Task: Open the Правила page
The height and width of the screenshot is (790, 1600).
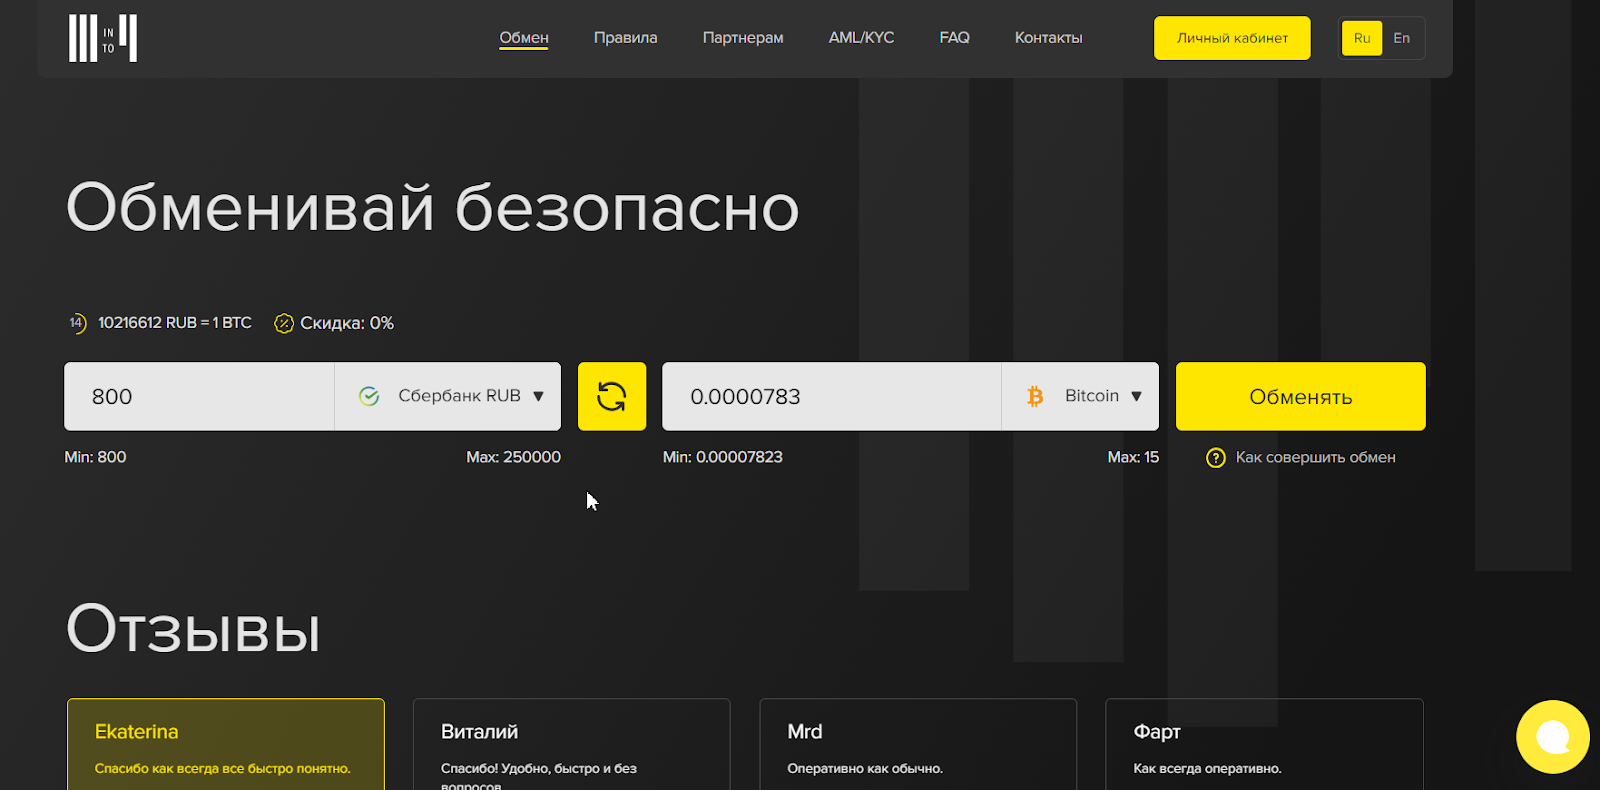Action: tap(625, 38)
